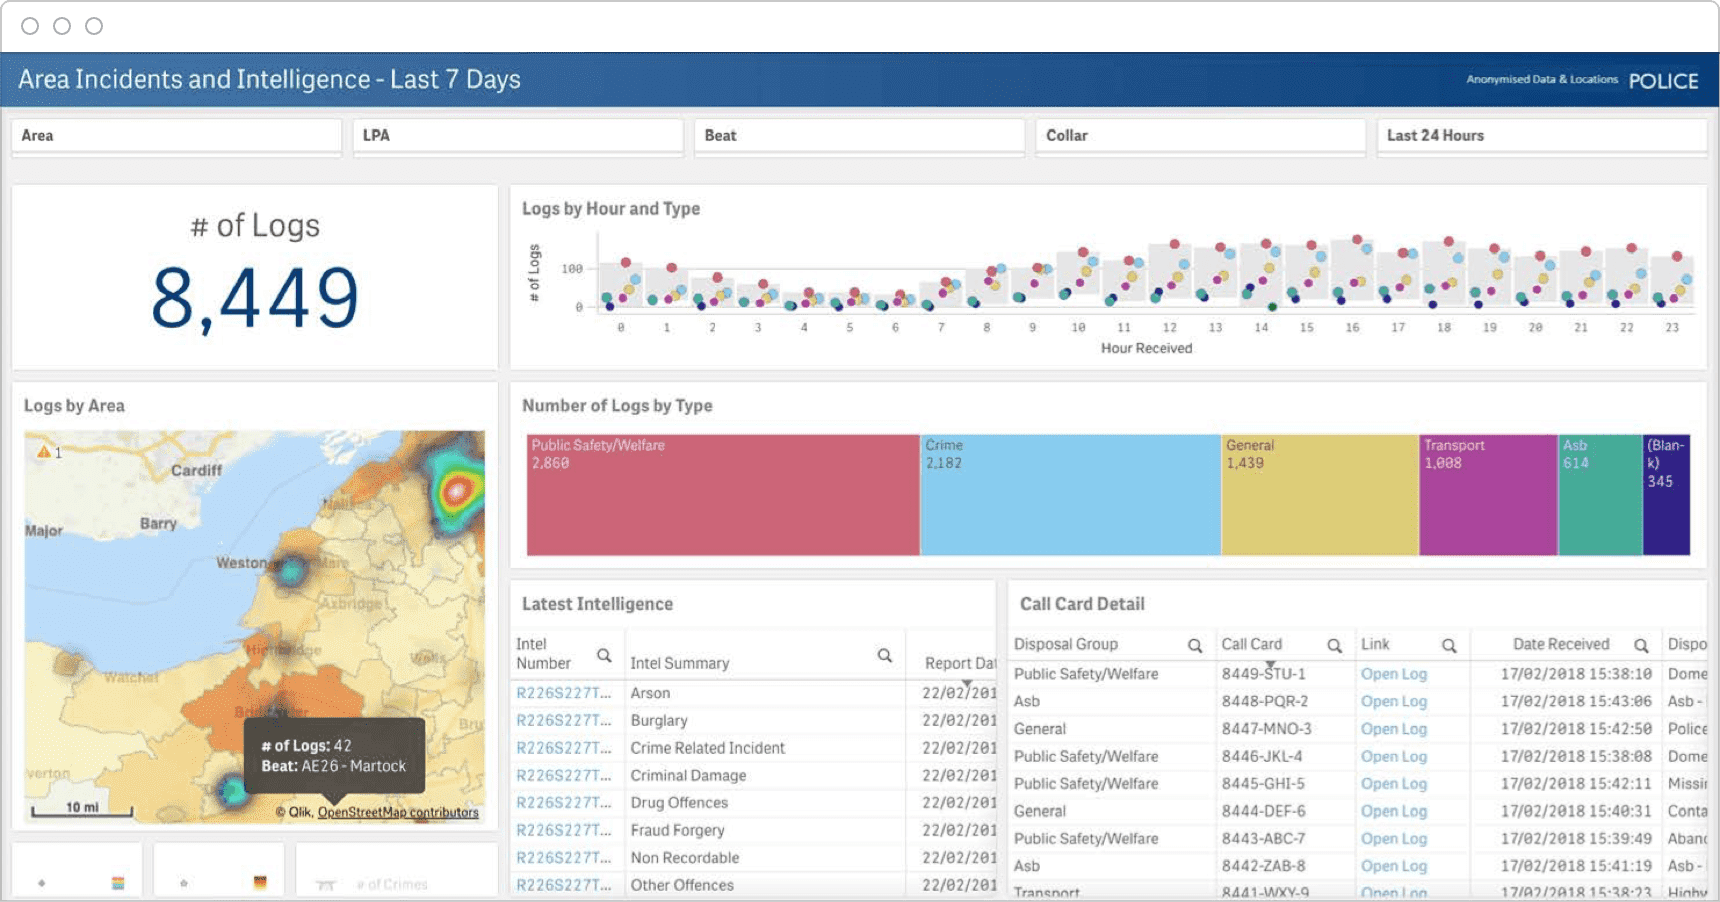Screen dimensions: 1720x902
Task: Click the red heatmap hotspot on map
Action: [457, 490]
